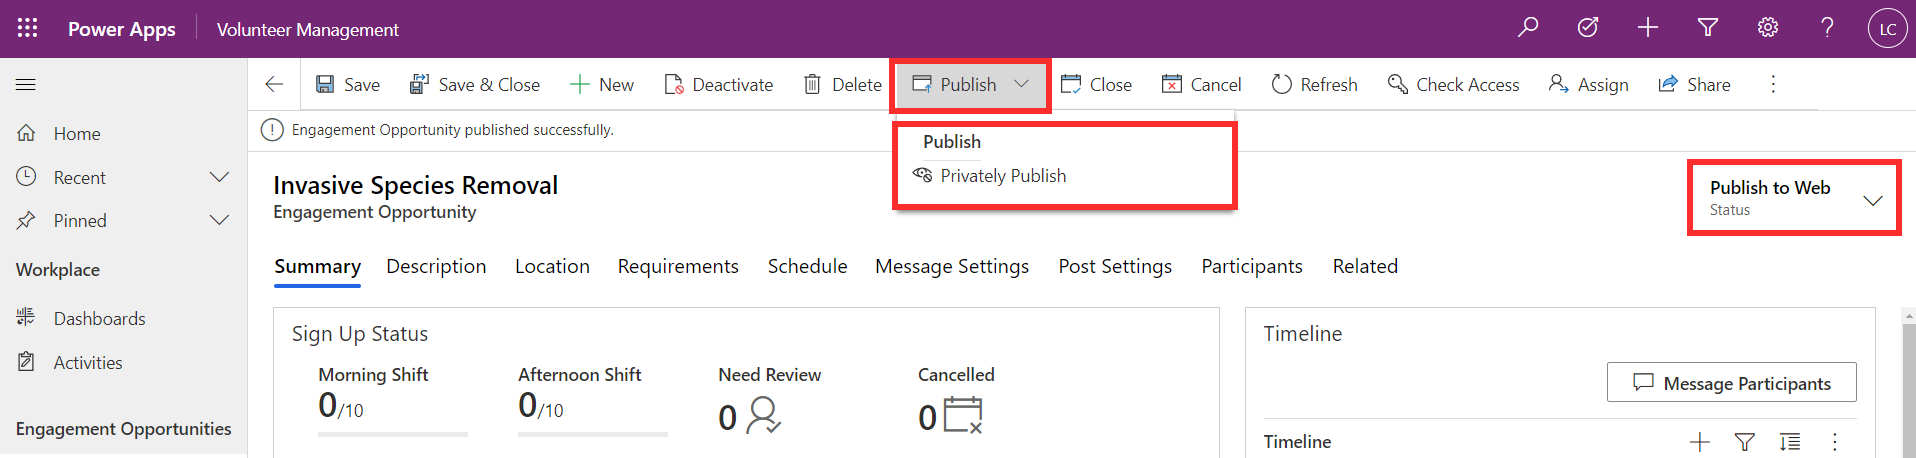Expand the Publish to Web status chevron
This screenshot has height=458, width=1916.
pos(1873,200)
